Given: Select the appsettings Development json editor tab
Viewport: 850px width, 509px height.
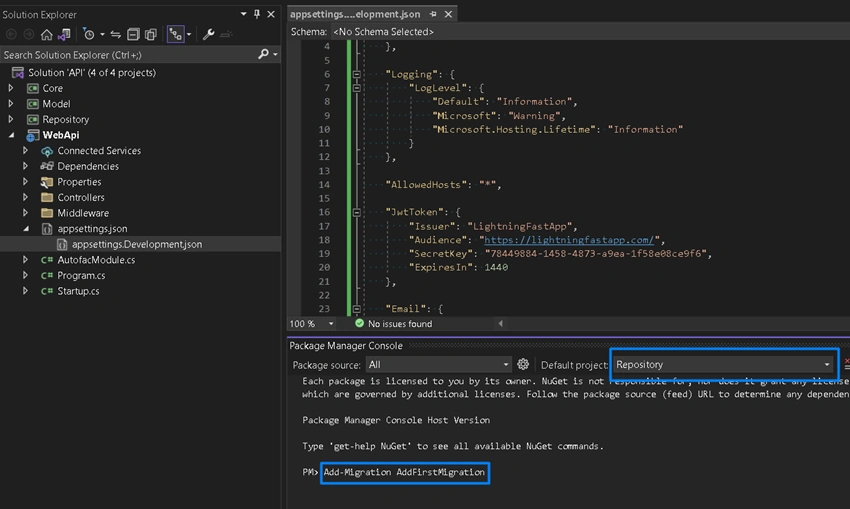Looking at the screenshot, I should point(355,14).
